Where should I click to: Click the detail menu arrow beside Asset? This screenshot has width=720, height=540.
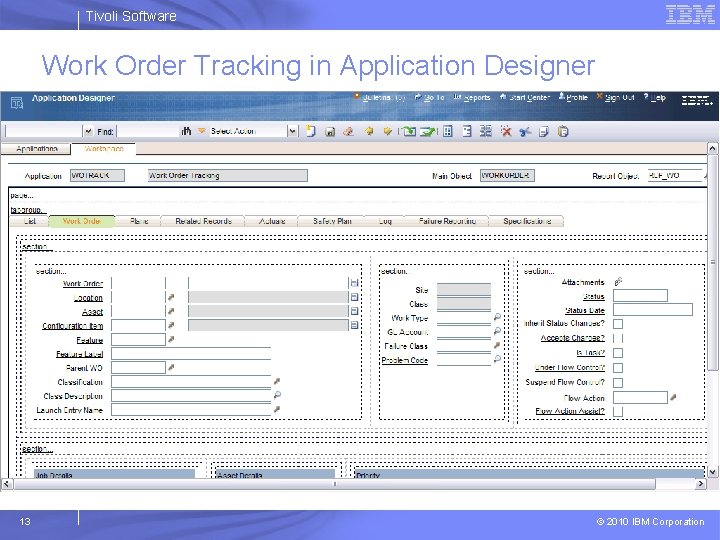pyautogui.click(x=171, y=311)
